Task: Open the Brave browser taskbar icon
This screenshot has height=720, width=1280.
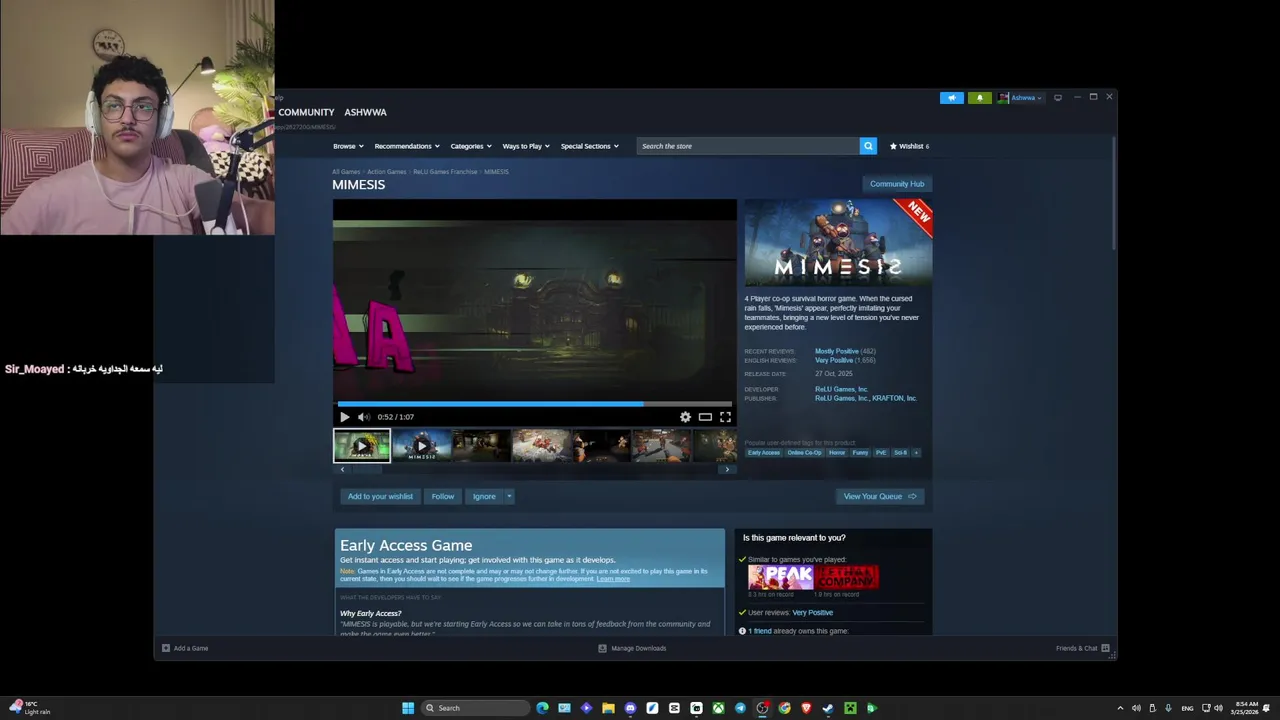Action: [806, 708]
